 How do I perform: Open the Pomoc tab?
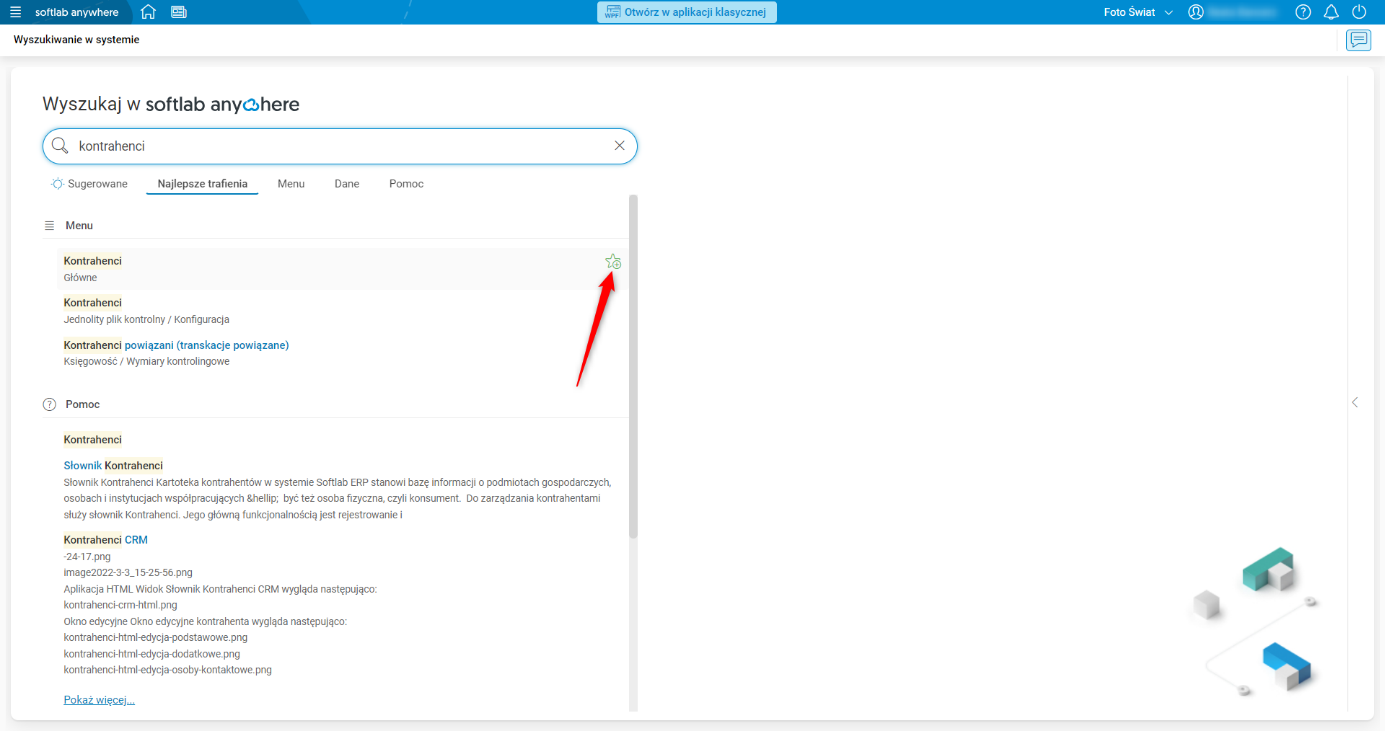(x=406, y=184)
